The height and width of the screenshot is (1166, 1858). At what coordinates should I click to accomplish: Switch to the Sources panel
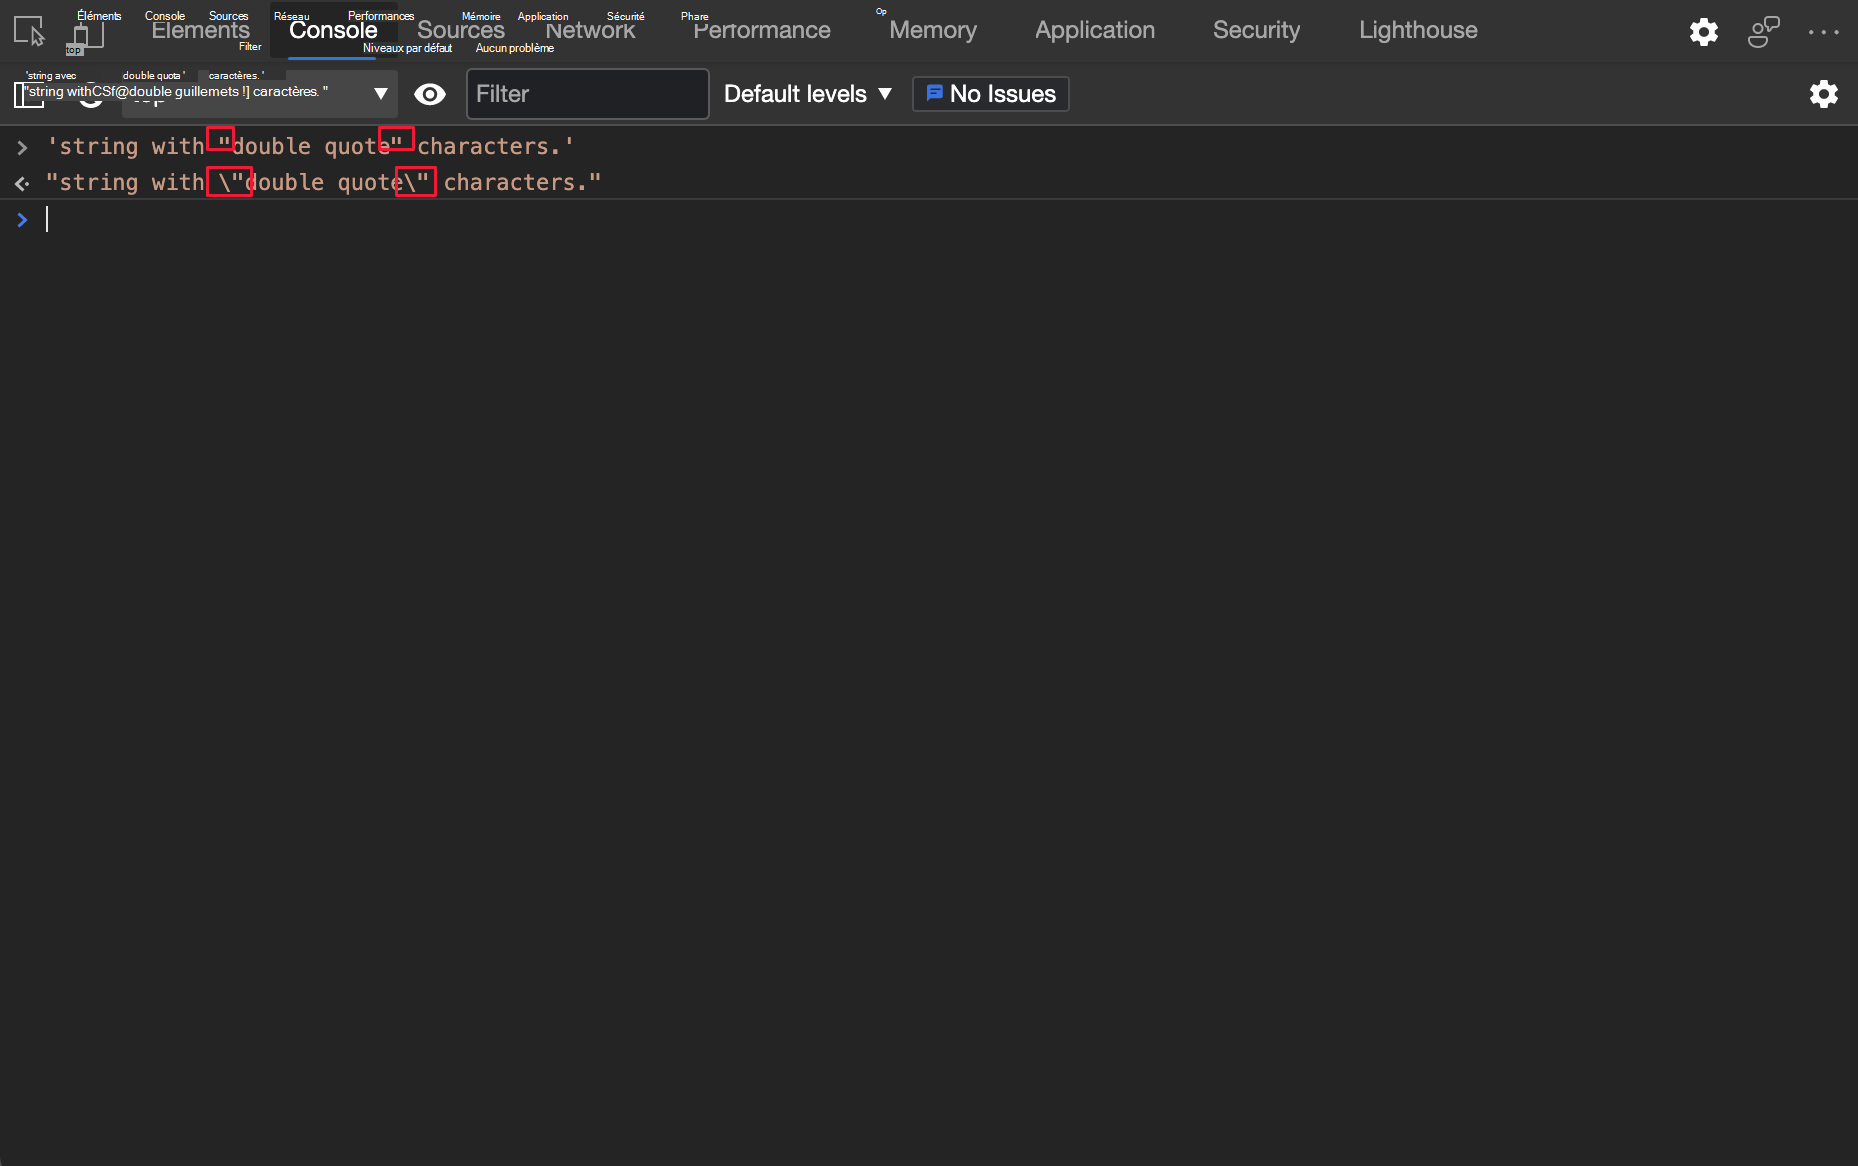[460, 31]
